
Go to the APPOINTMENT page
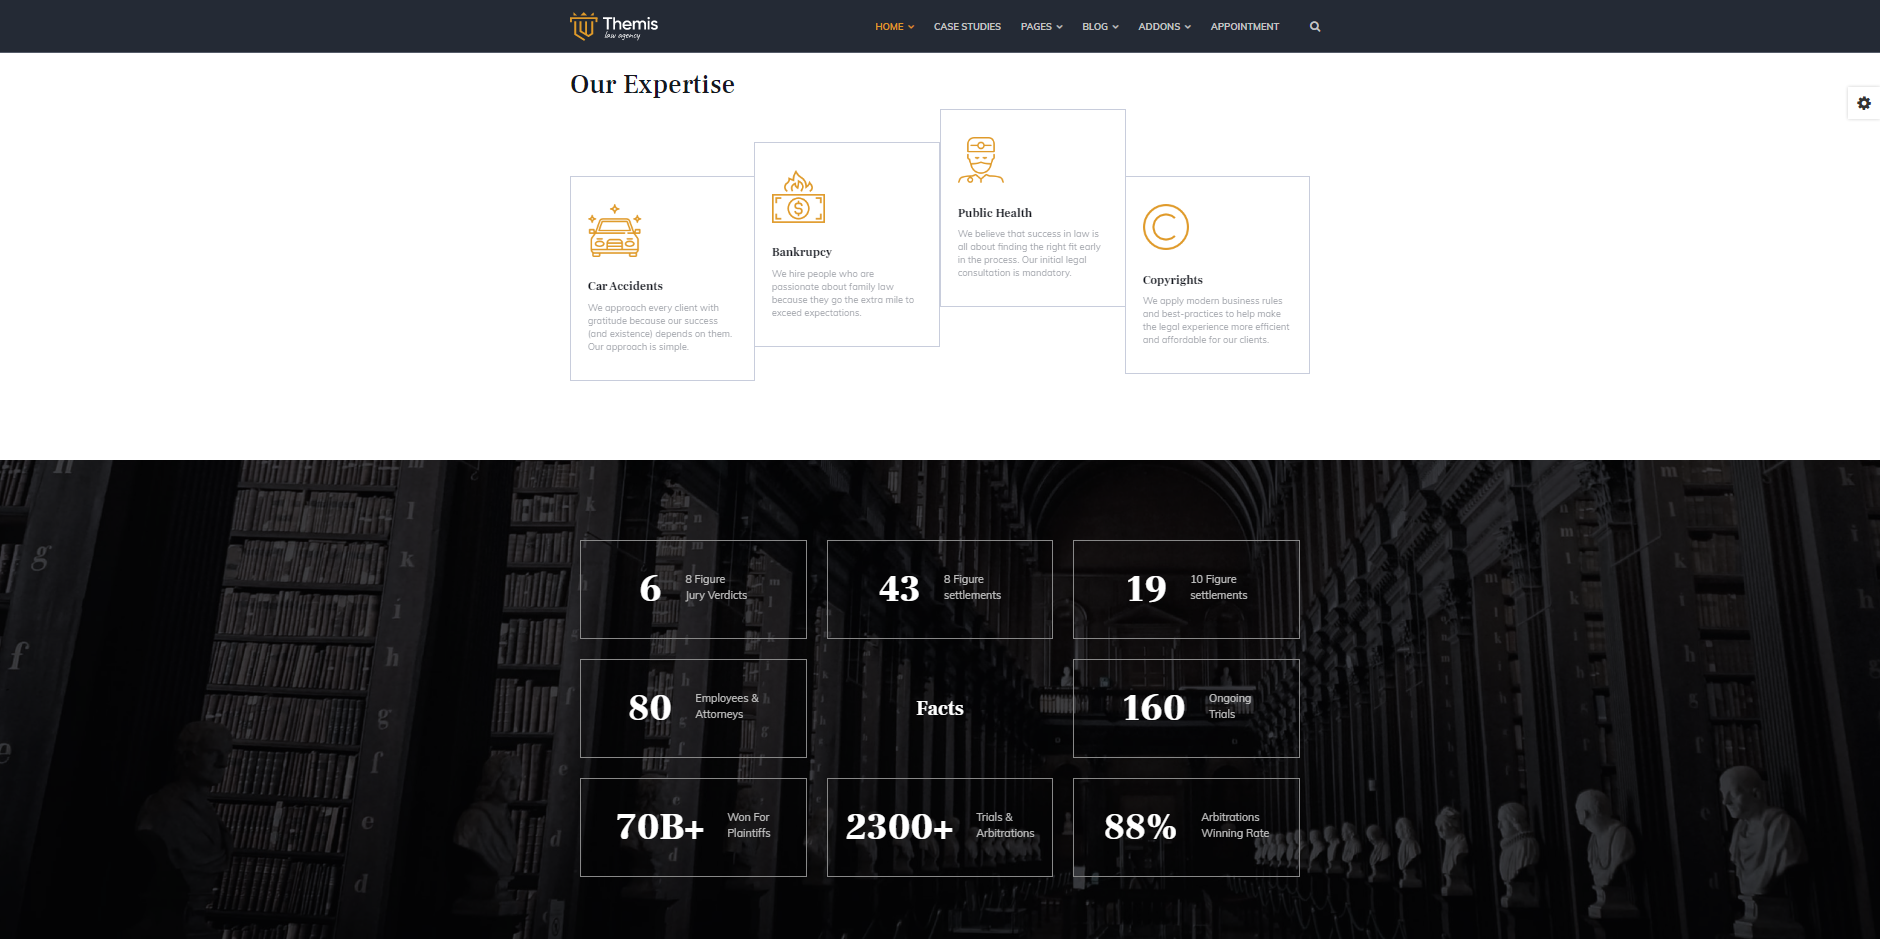pyautogui.click(x=1245, y=27)
